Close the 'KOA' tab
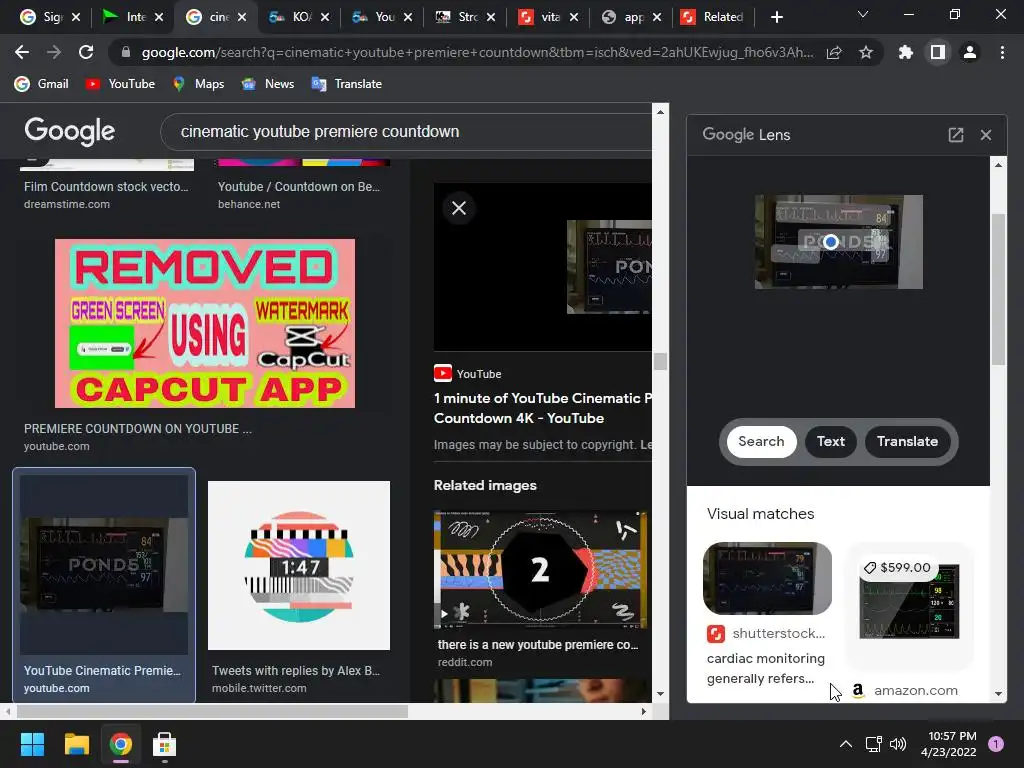The image size is (1024, 768). [x=325, y=17]
